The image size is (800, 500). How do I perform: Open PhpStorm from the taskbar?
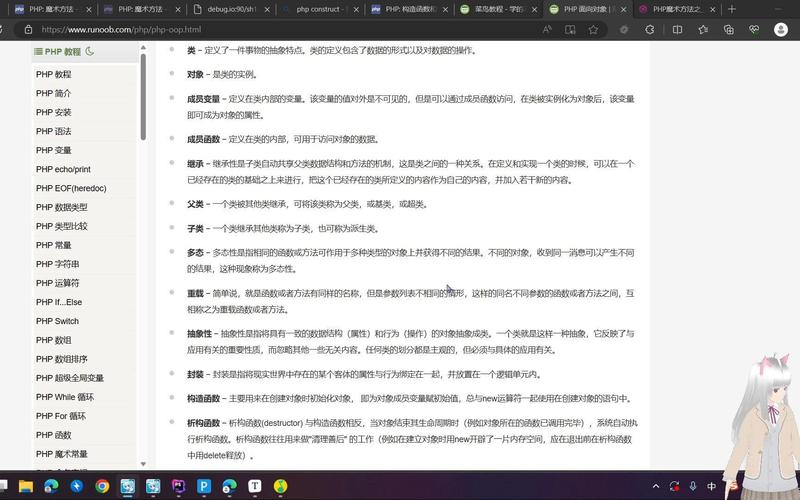coord(178,486)
